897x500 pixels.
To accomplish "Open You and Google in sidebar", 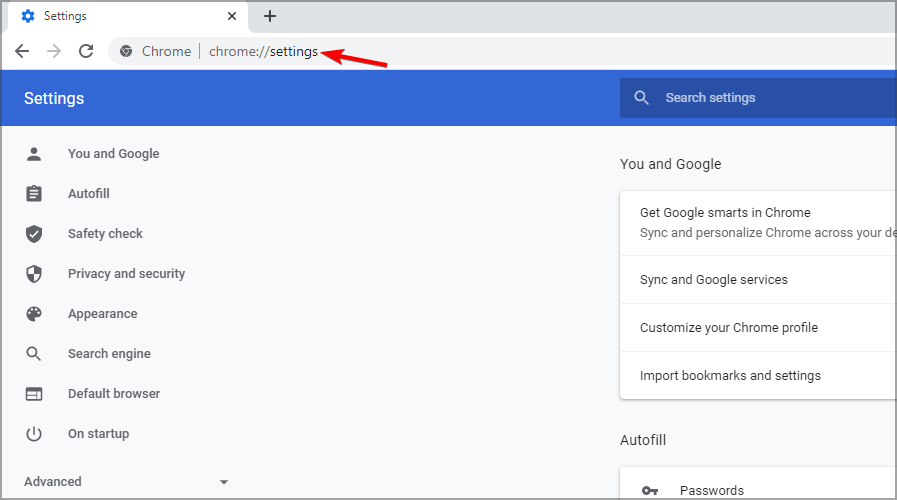I will click(x=113, y=153).
